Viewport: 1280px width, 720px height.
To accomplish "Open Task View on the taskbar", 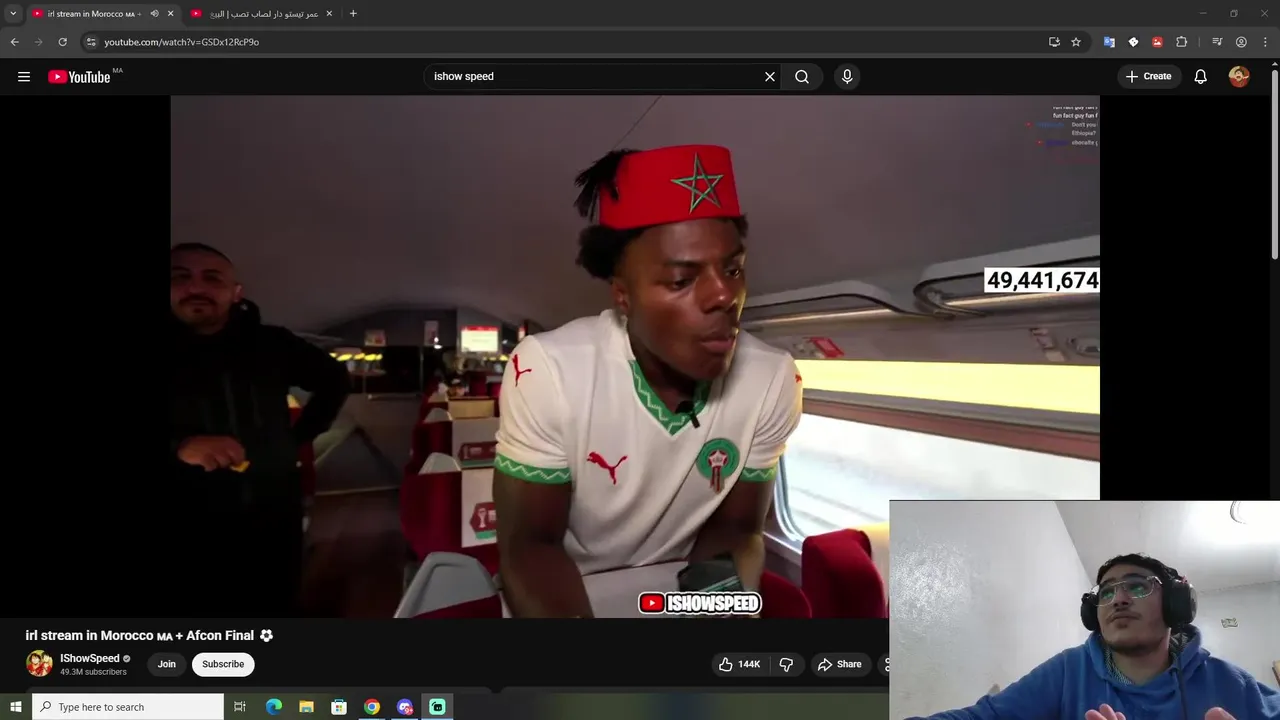I will pyautogui.click(x=240, y=707).
